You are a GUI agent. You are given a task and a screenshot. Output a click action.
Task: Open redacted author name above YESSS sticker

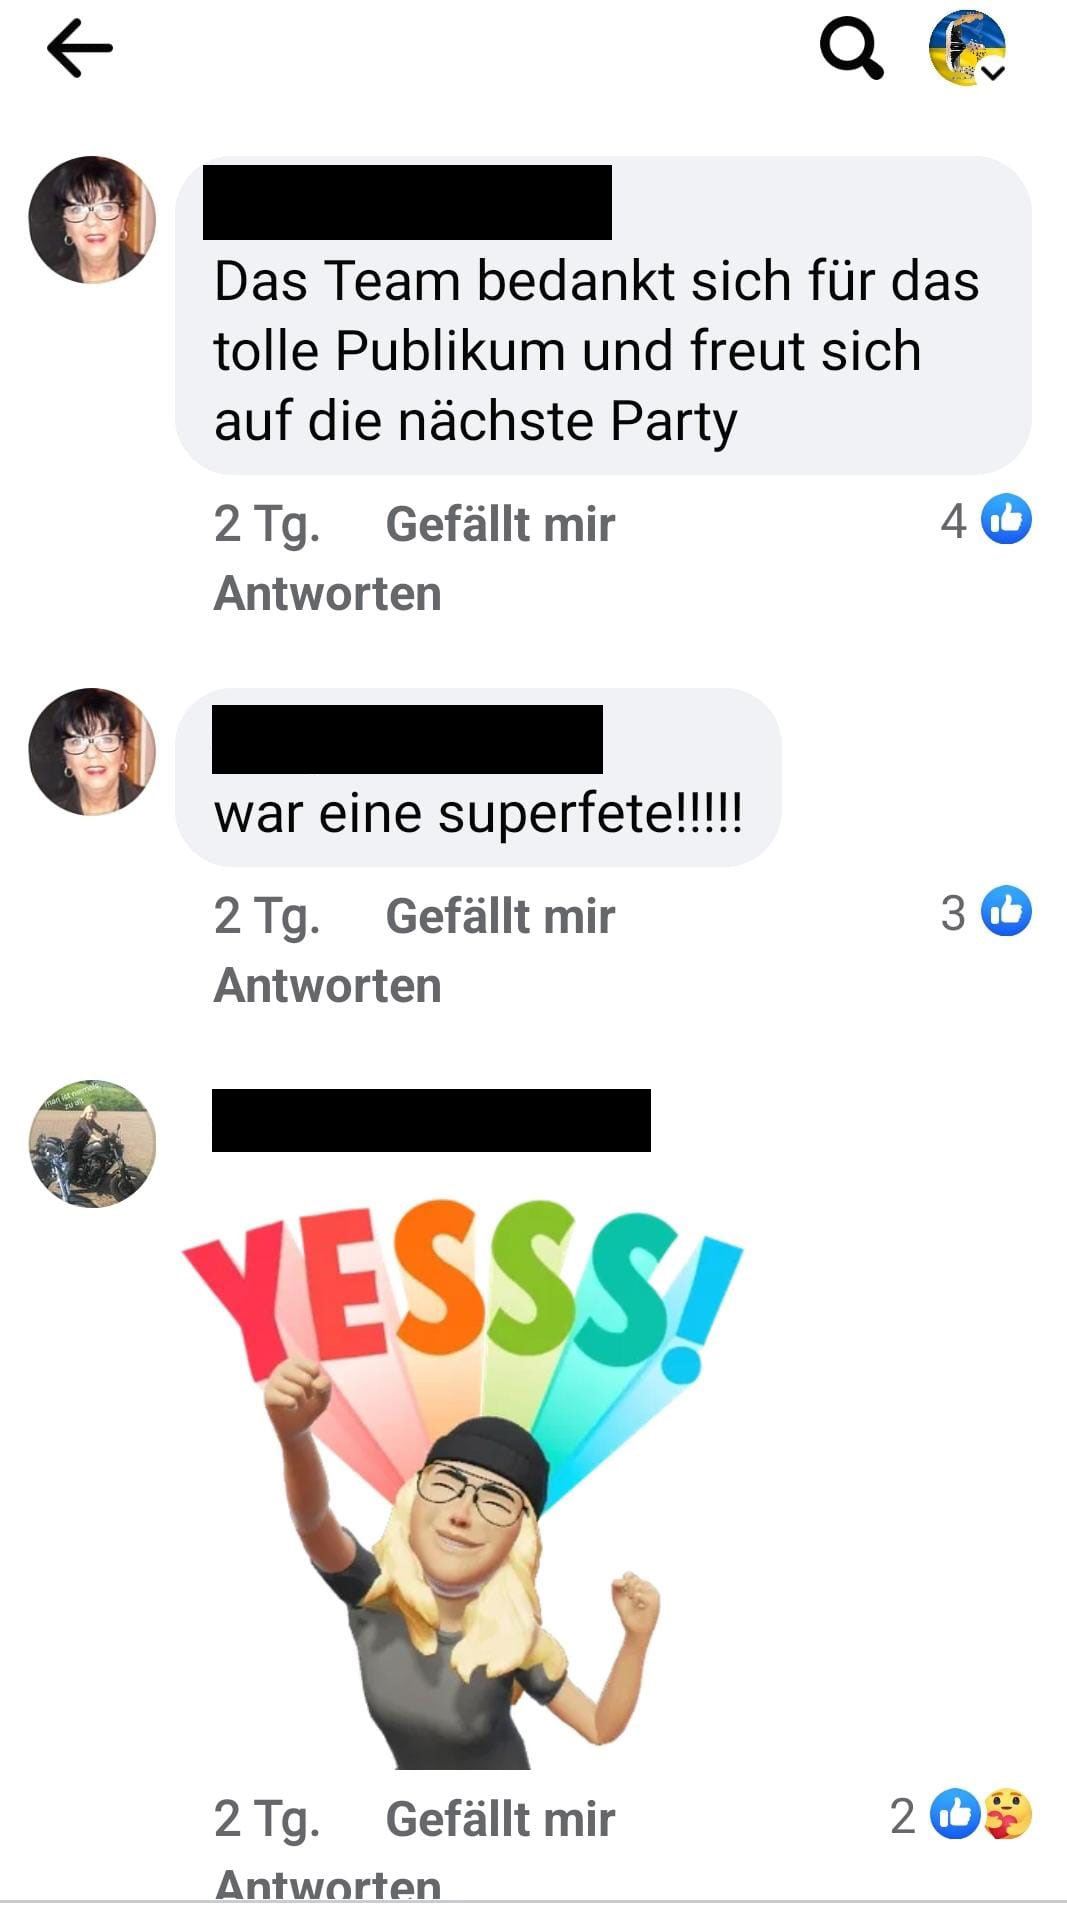pyautogui.click(x=431, y=1120)
